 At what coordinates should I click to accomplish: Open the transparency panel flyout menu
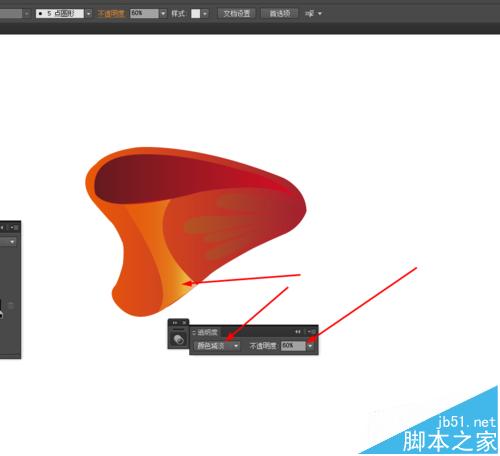[312, 332]
